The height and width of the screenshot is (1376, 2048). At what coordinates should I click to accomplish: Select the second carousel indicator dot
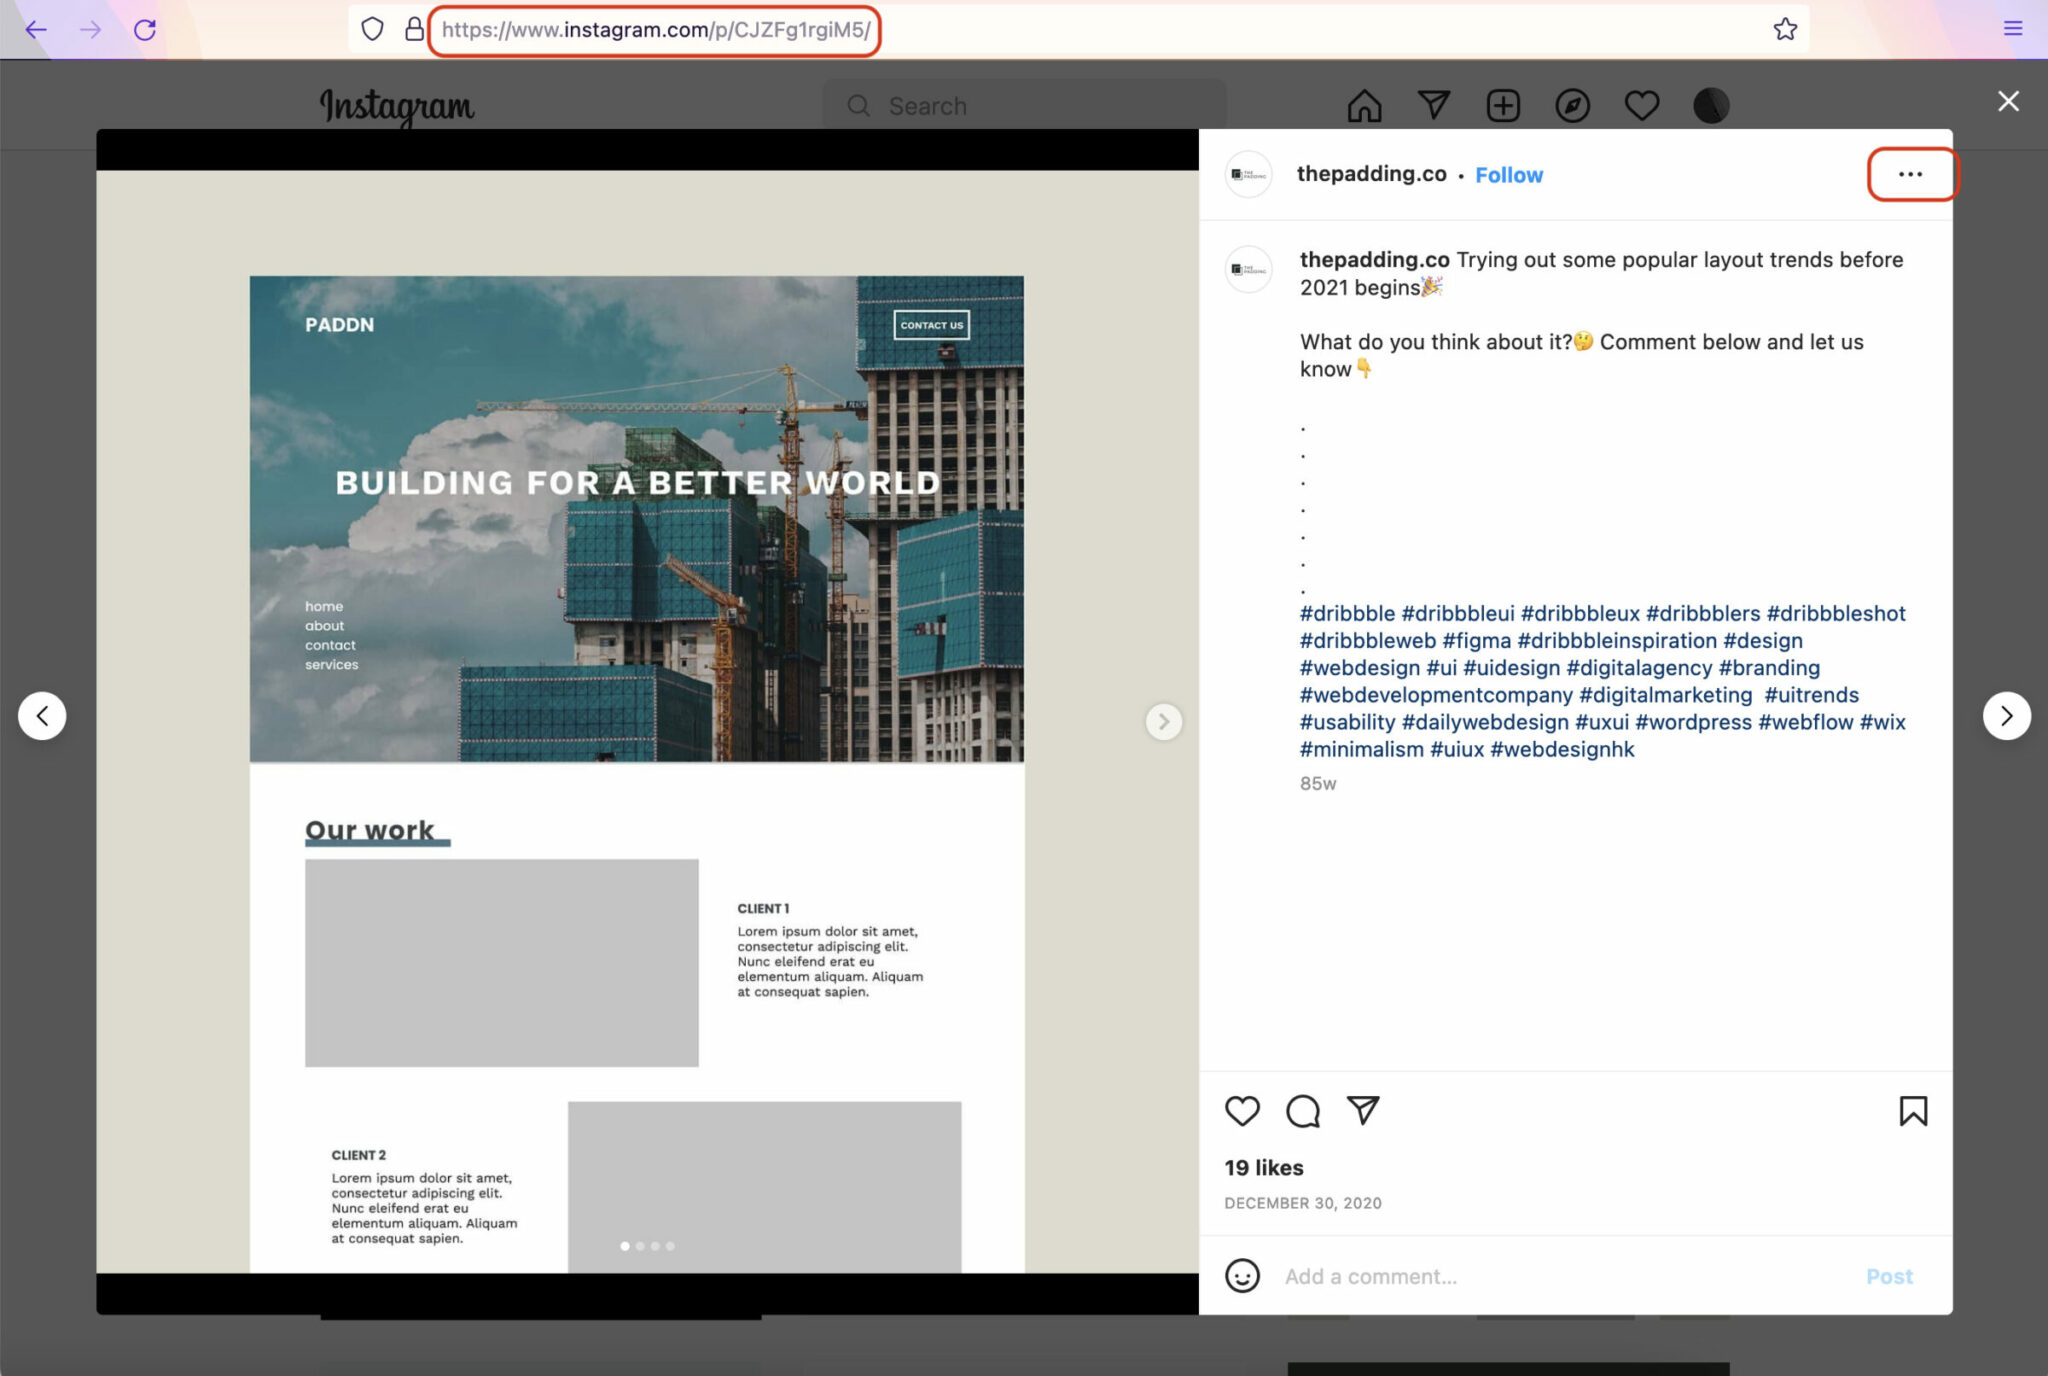641,1246
